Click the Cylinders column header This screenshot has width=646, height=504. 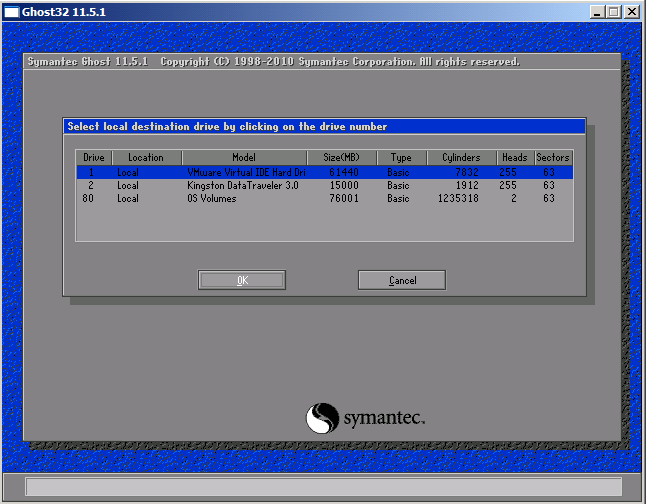(x=461, y=158)
